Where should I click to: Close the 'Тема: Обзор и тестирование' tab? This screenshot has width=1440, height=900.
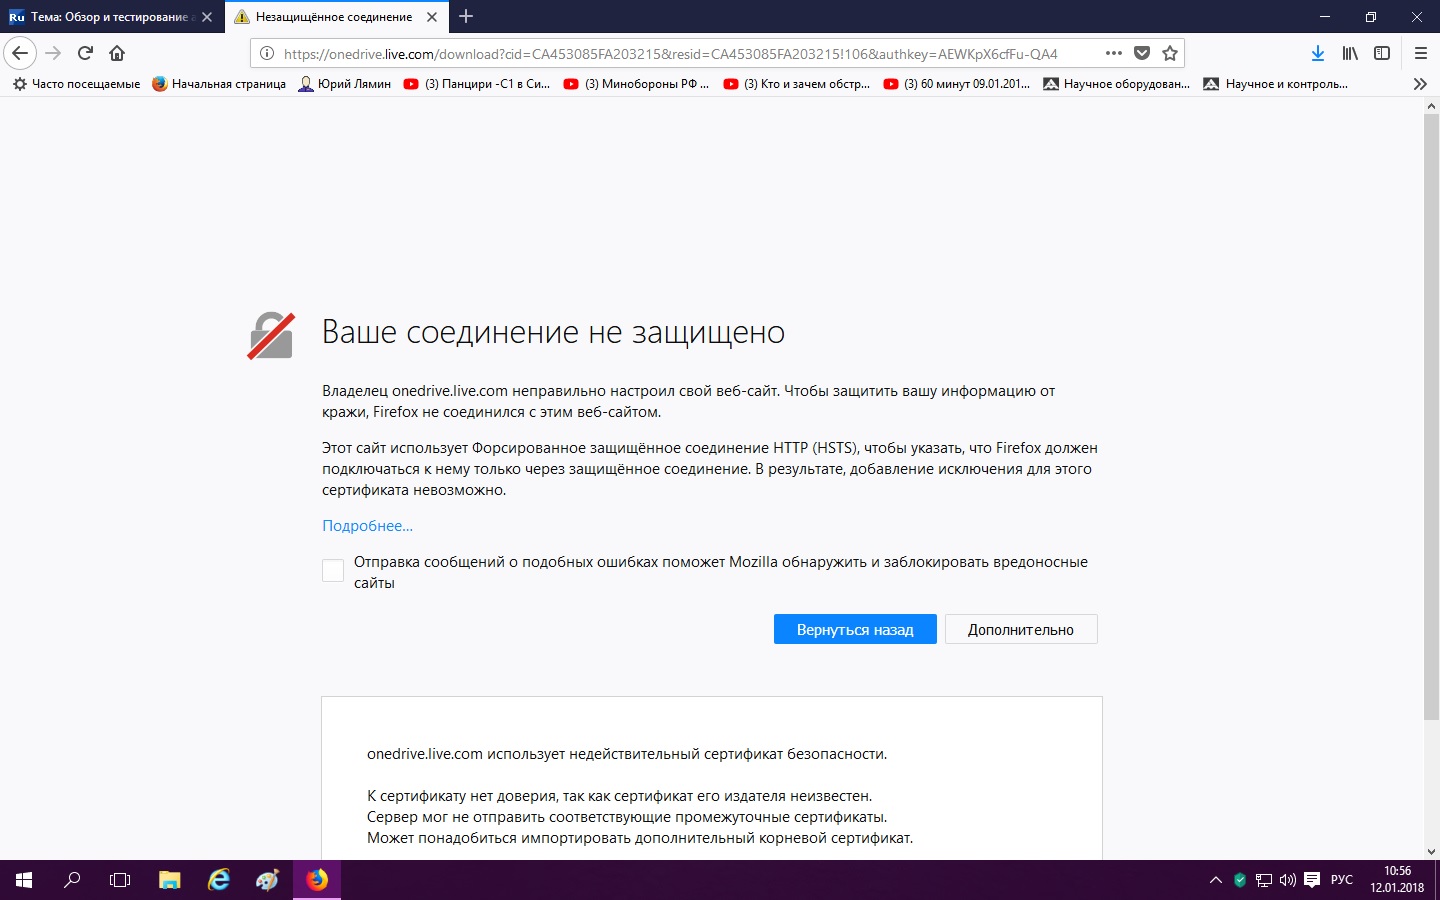tap(207, 17)
